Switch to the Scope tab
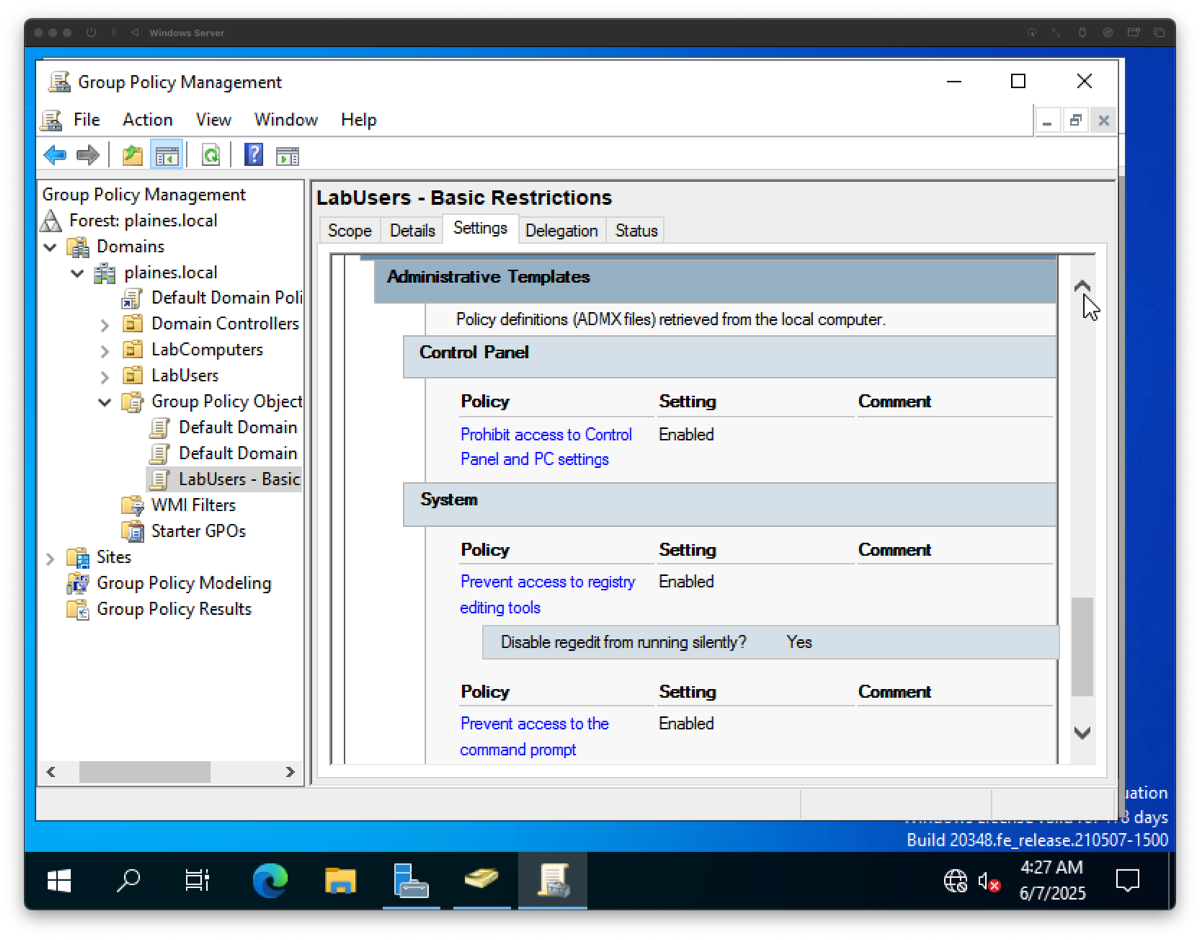This screenshot has height=940, width=1200. pos(349,231)
